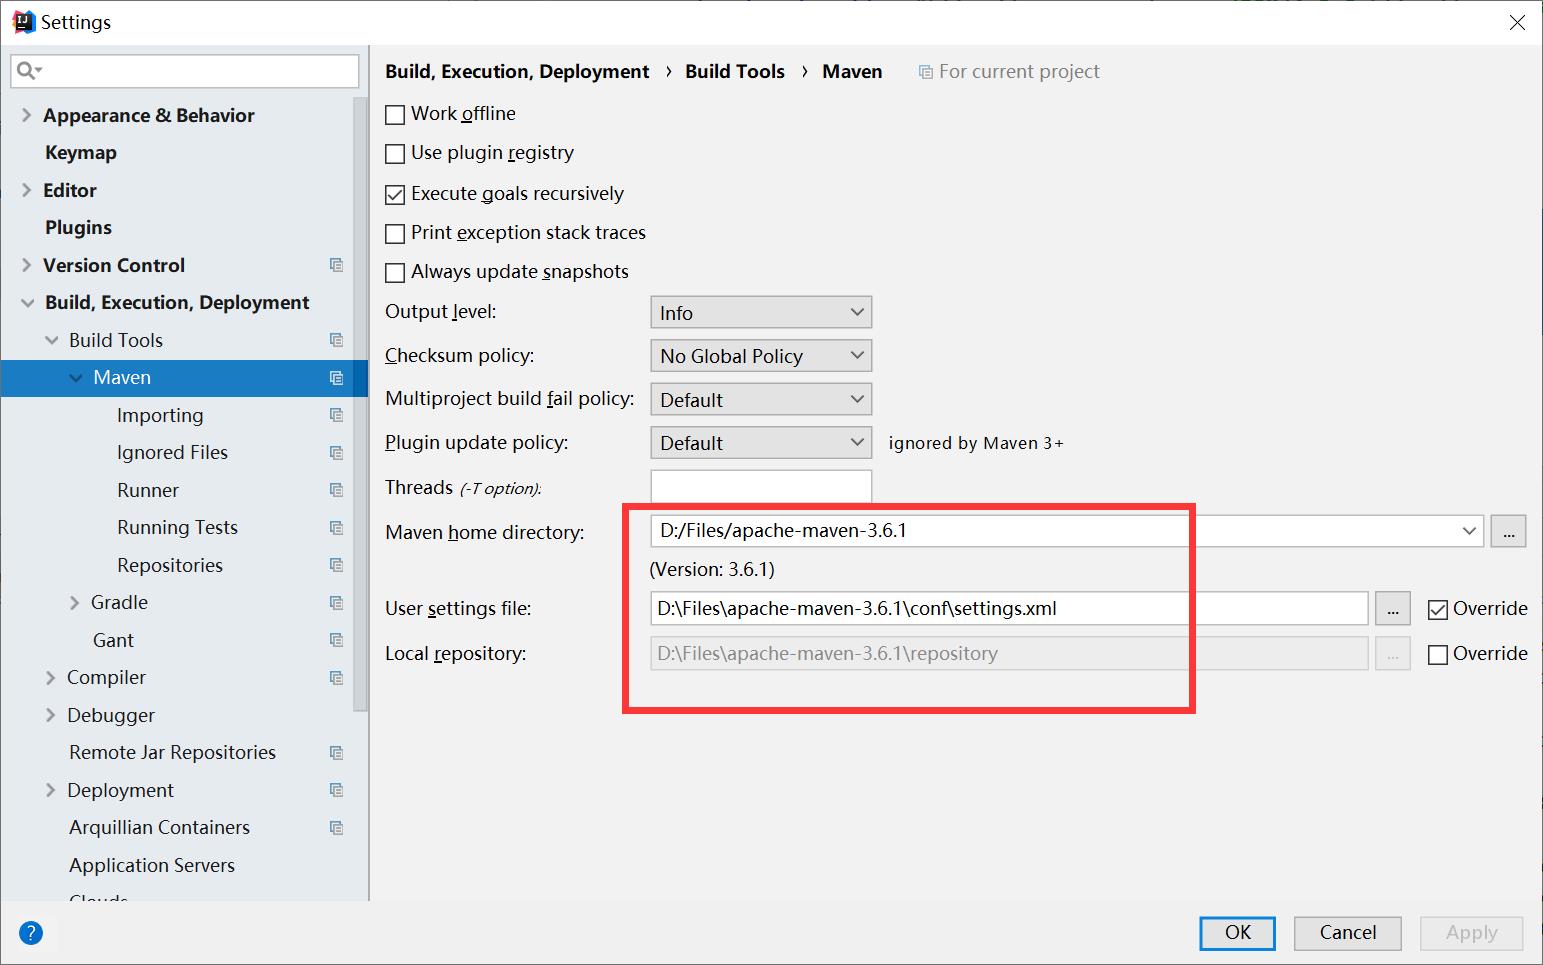This screenshot has width=1543, height=965.
Task: Select Plugins in settings tree
Action: 78,228
